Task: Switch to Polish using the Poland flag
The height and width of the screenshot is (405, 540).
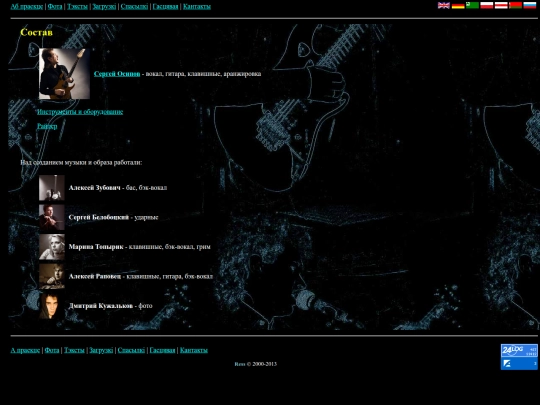Action: [x=487, y=6]
